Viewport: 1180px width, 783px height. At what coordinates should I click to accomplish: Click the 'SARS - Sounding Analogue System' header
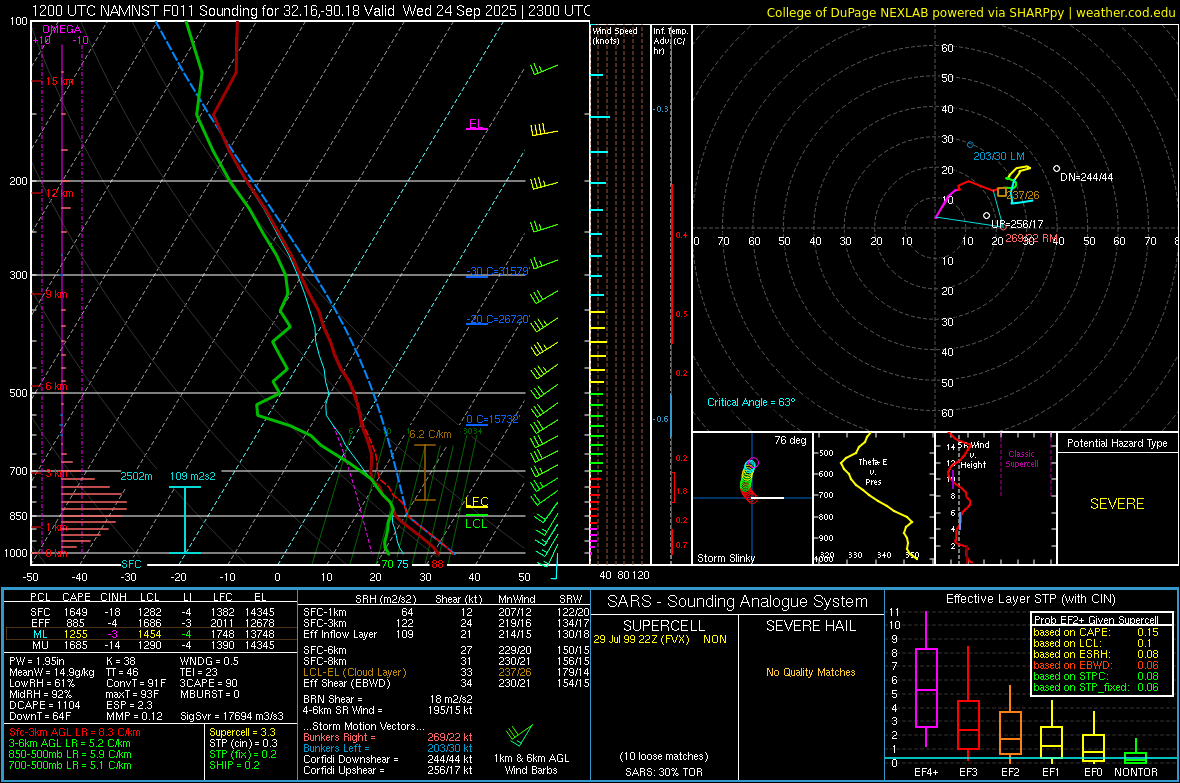pyautogui.click(x=738, y=602)
